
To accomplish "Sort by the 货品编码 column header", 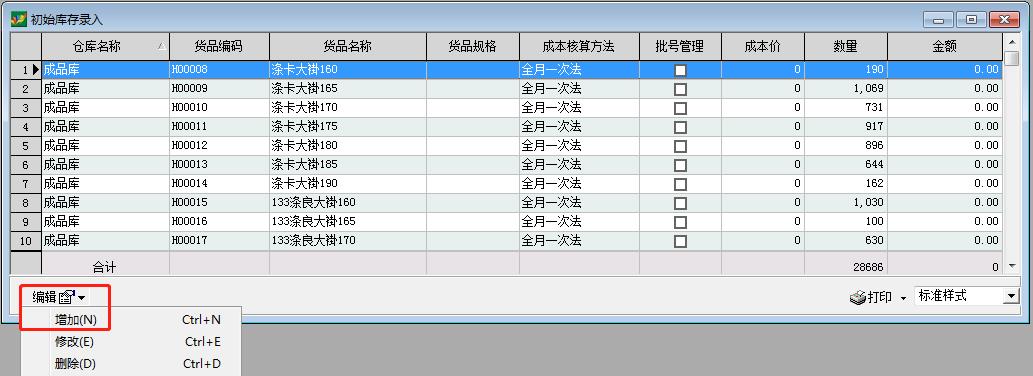I will [219, 47].
